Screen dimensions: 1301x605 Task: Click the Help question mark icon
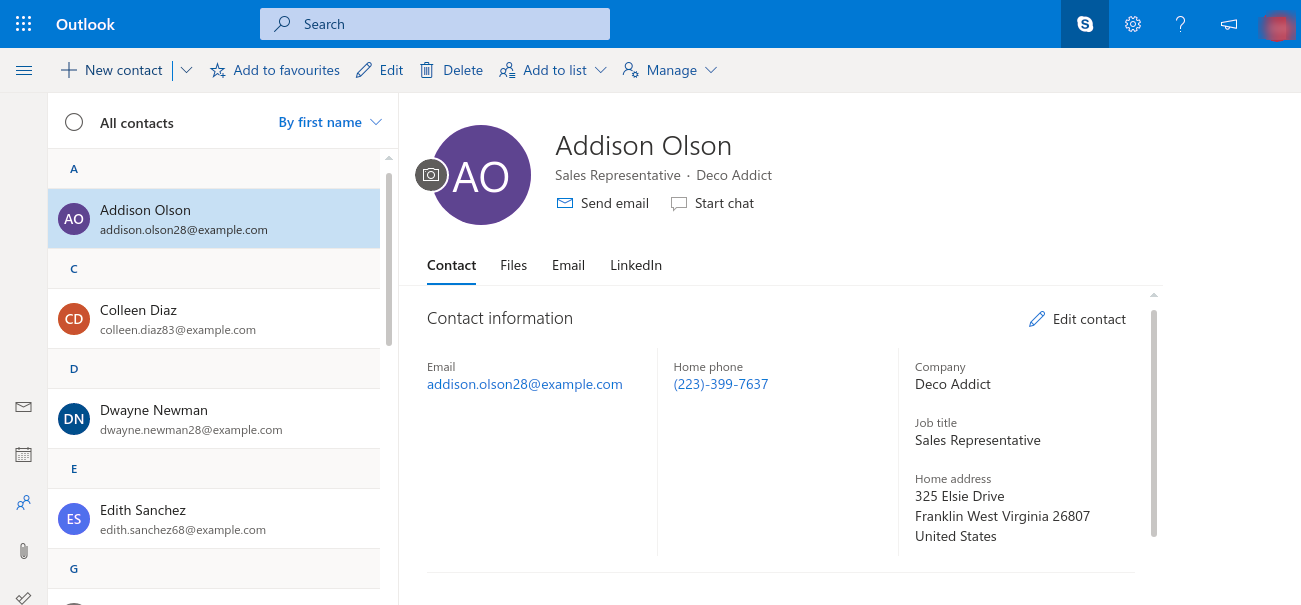click(x=1181, y=24)
